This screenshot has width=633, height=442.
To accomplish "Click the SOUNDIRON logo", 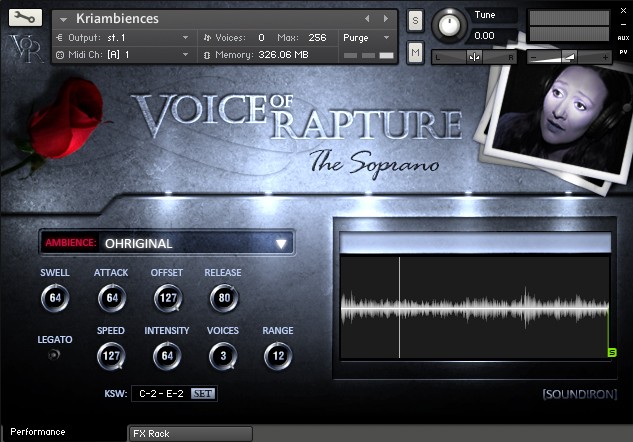I will 579,394.
